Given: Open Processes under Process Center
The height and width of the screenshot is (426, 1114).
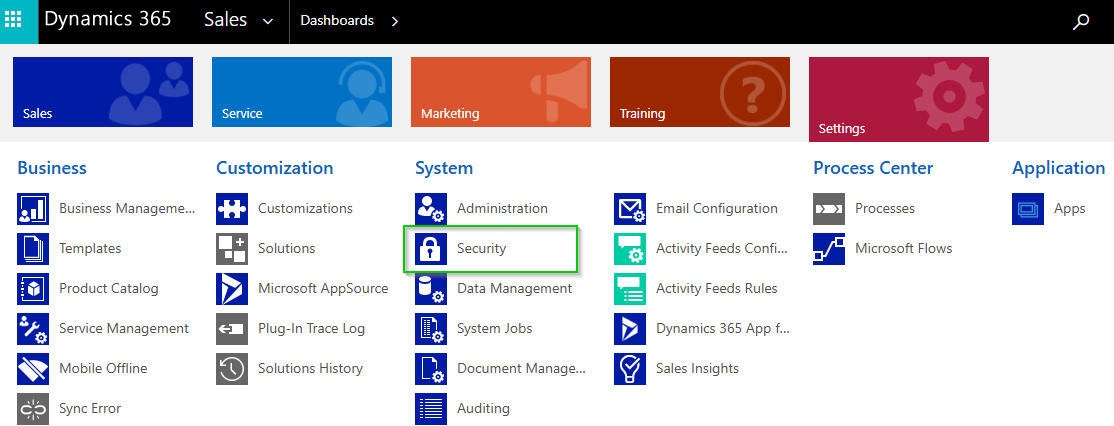Looking at the screenshot, I should (x=884, y=209).
